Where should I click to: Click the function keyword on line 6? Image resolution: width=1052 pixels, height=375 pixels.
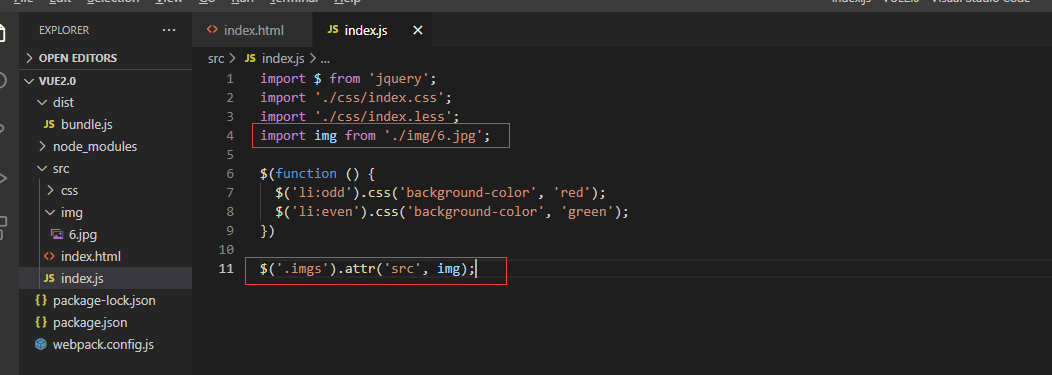click(x=306, y=174)
